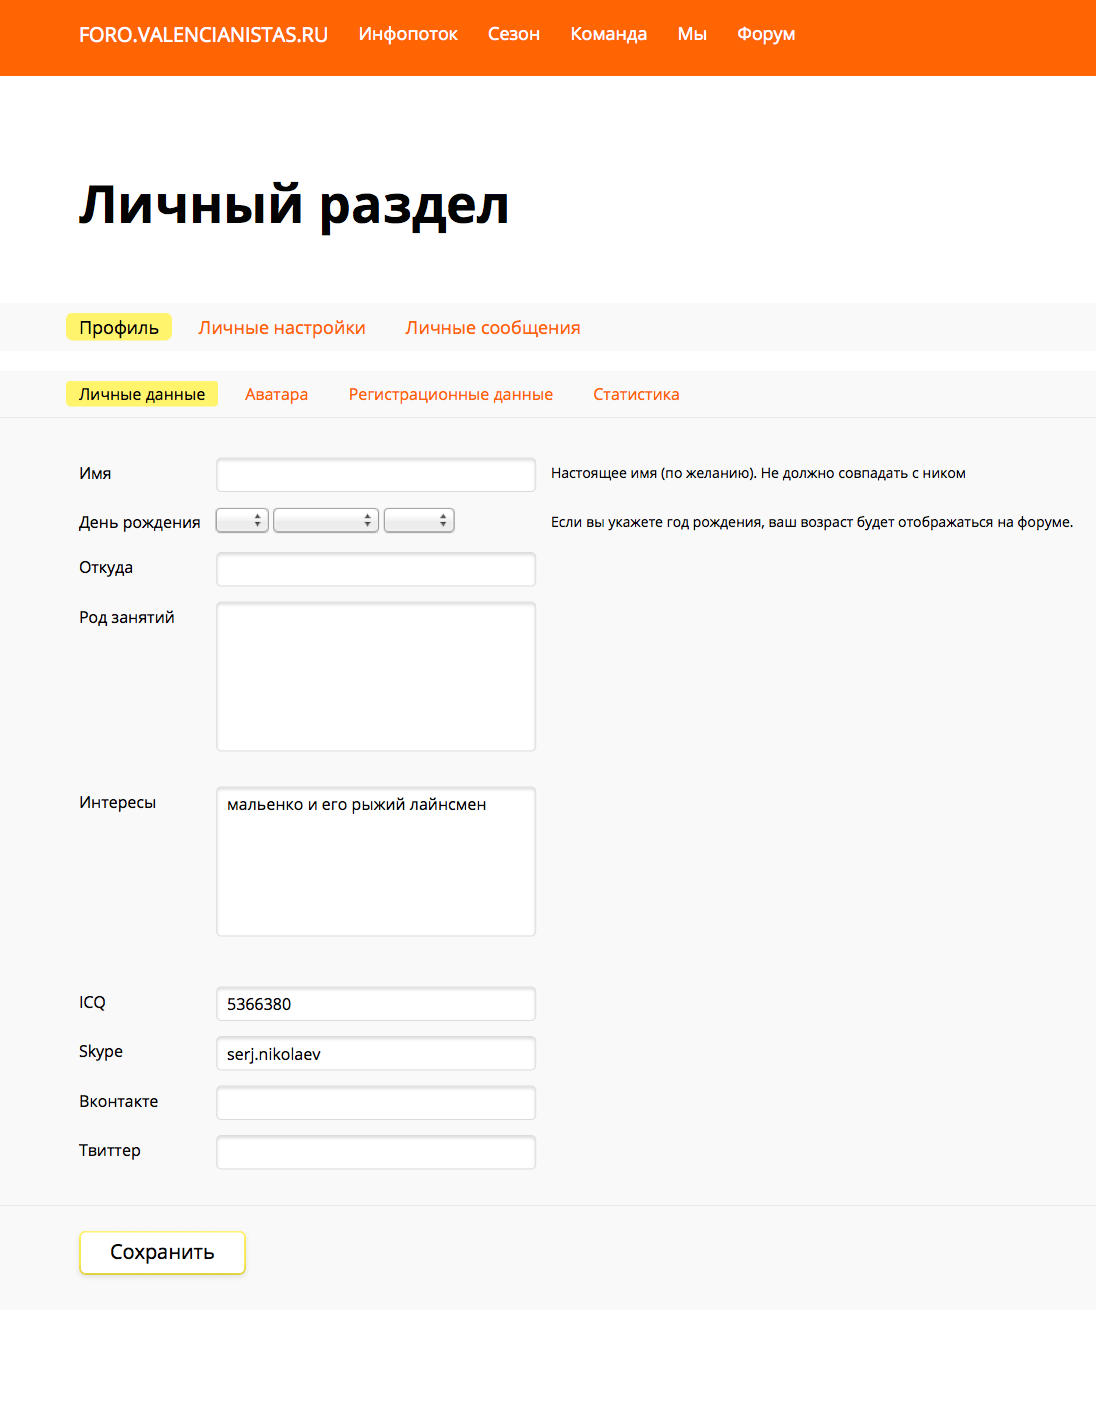Select the Мы navigation item
This screenshot has height=1407, width=1096.
click(692, 34)
